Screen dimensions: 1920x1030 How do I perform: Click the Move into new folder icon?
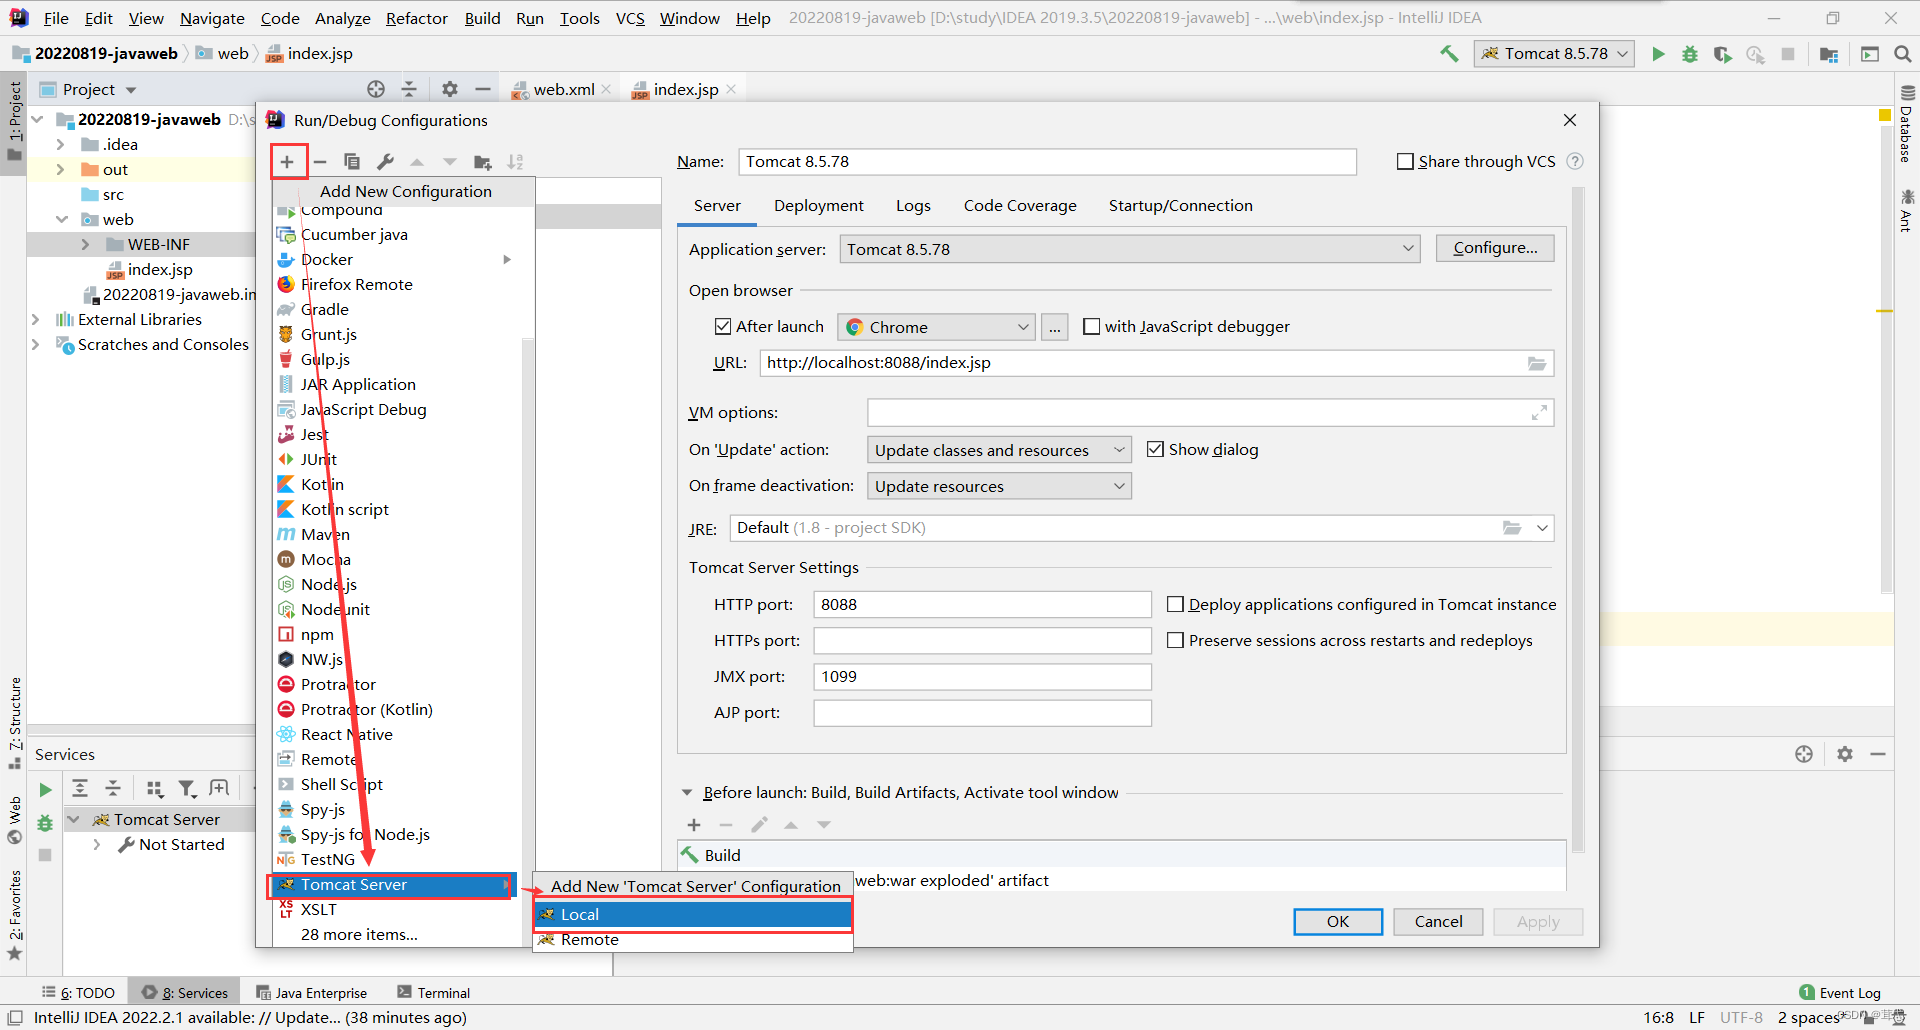click(x=483, y=162)
